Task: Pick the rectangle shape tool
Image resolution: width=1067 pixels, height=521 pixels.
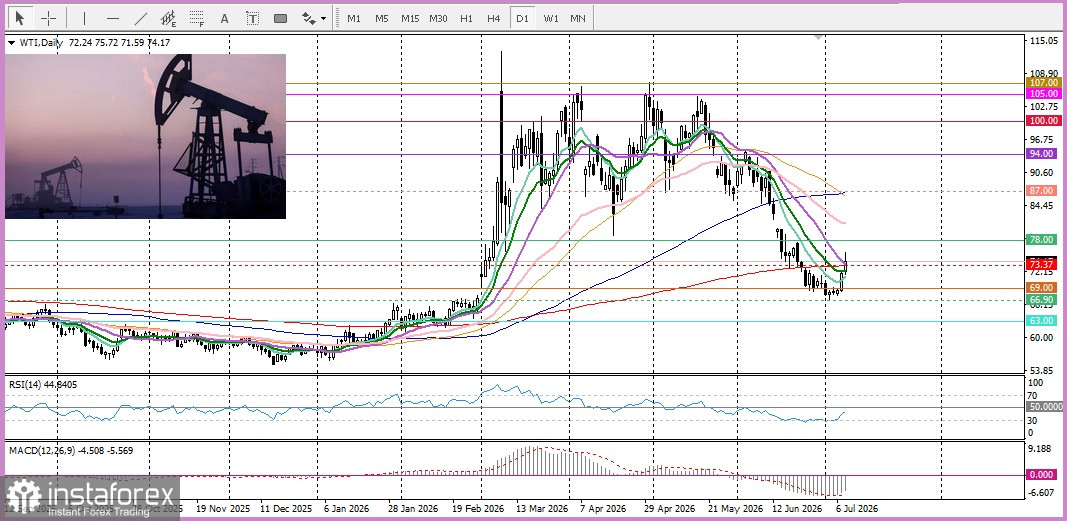Action: (x=280, y=18)
